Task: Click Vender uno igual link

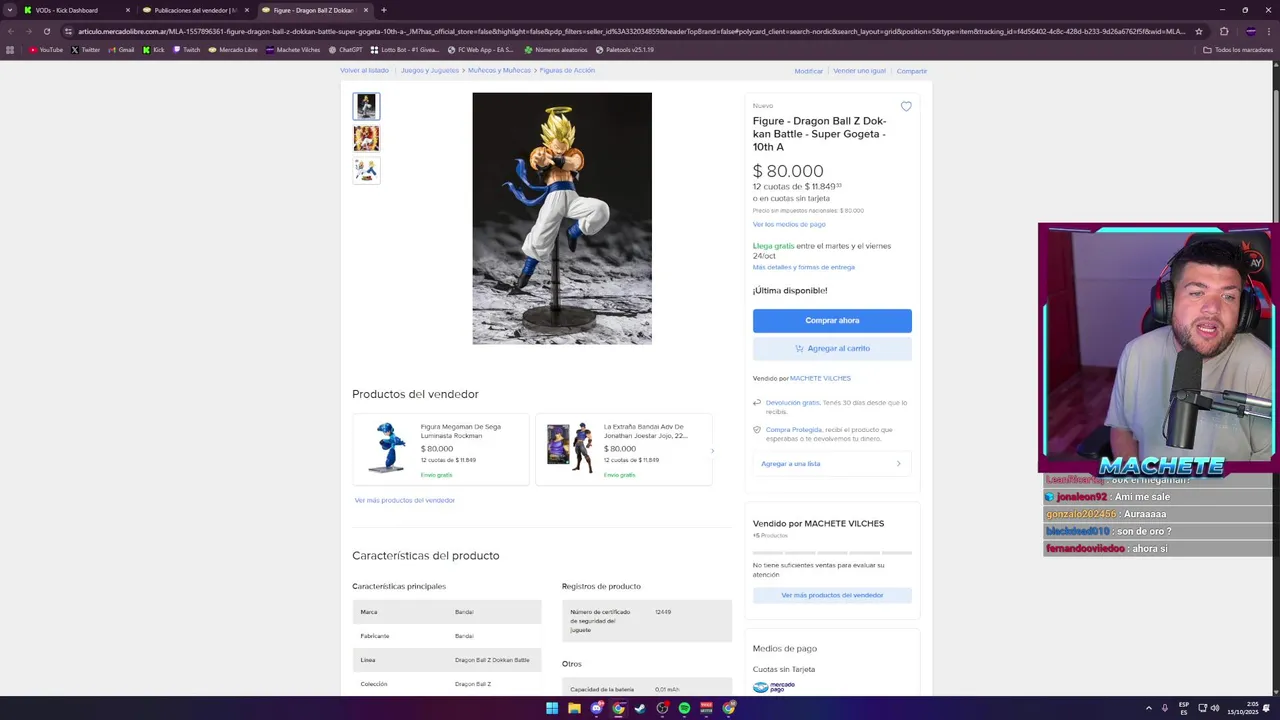Action: 860,71
